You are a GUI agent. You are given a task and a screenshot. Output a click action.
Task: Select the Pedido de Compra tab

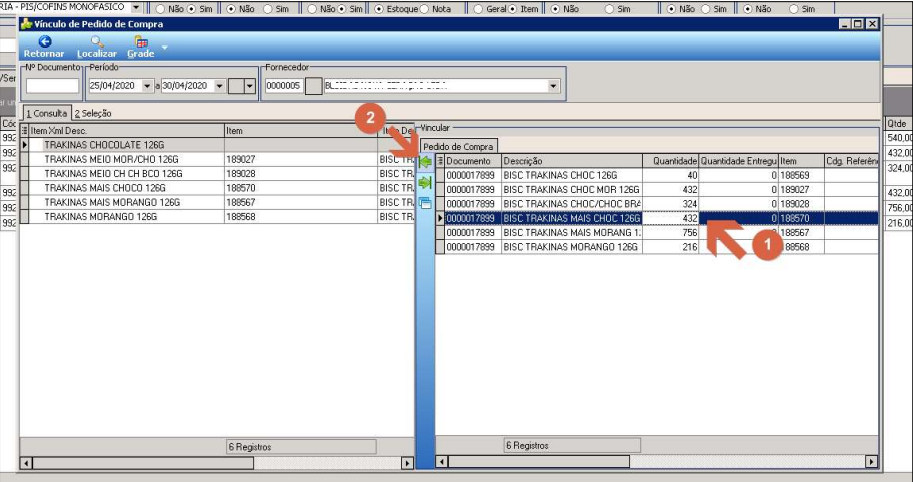(x=458, y=146)
